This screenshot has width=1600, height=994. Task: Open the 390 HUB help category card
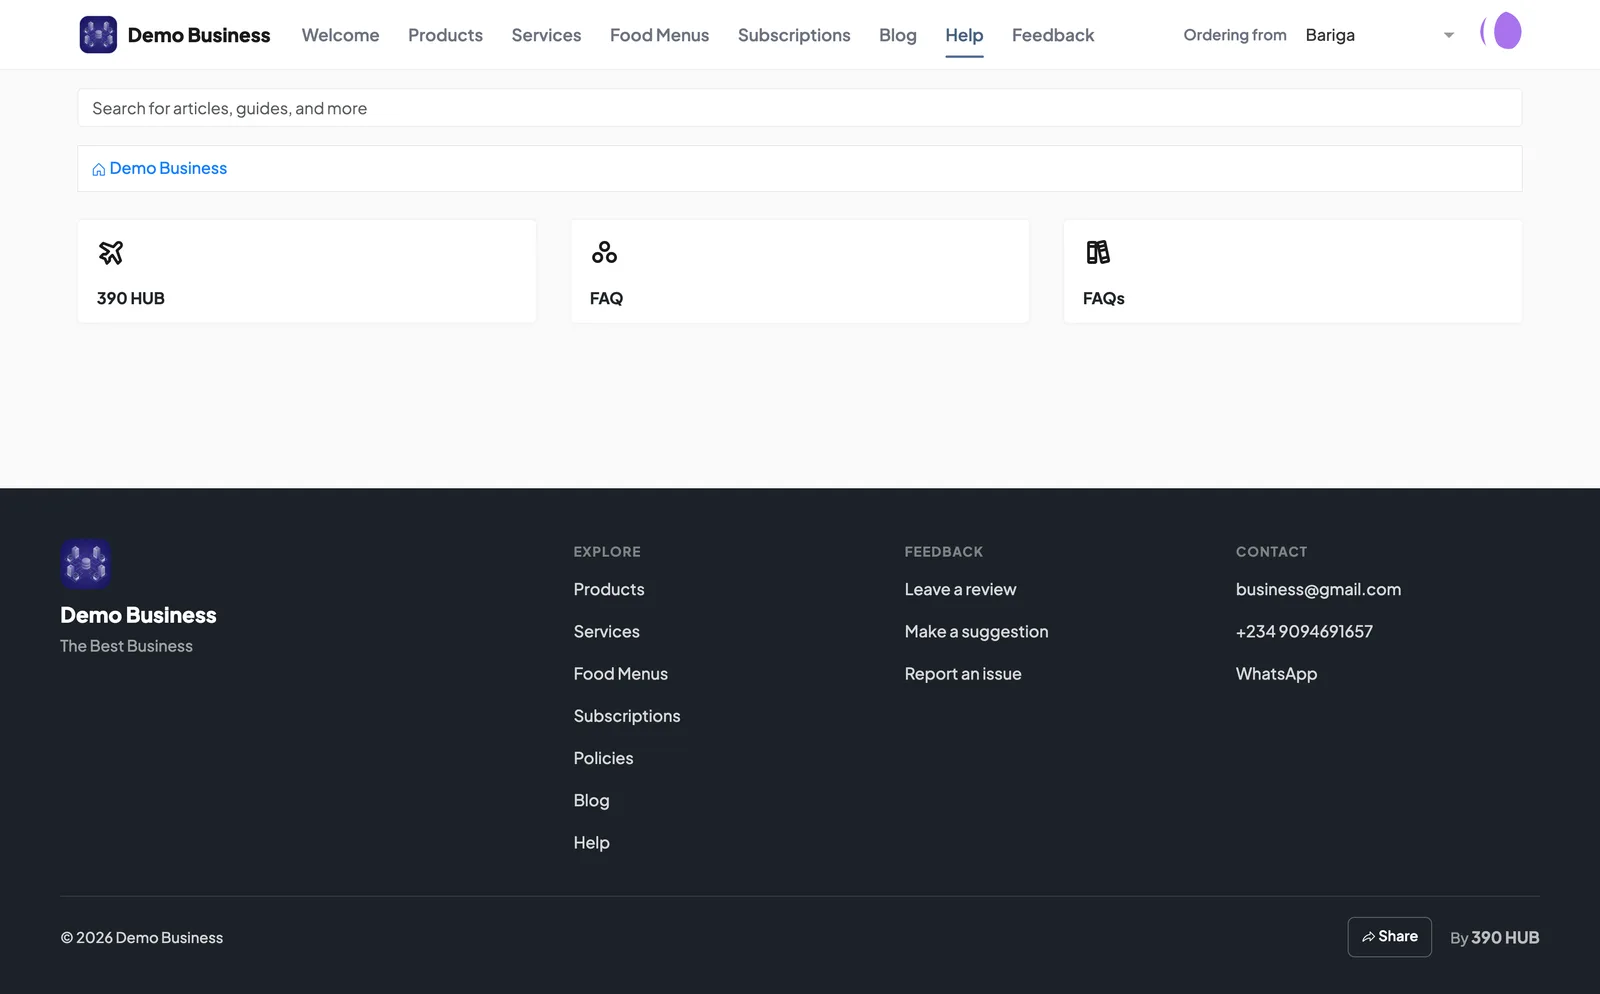pyautogui.click(x=307, y=271)
